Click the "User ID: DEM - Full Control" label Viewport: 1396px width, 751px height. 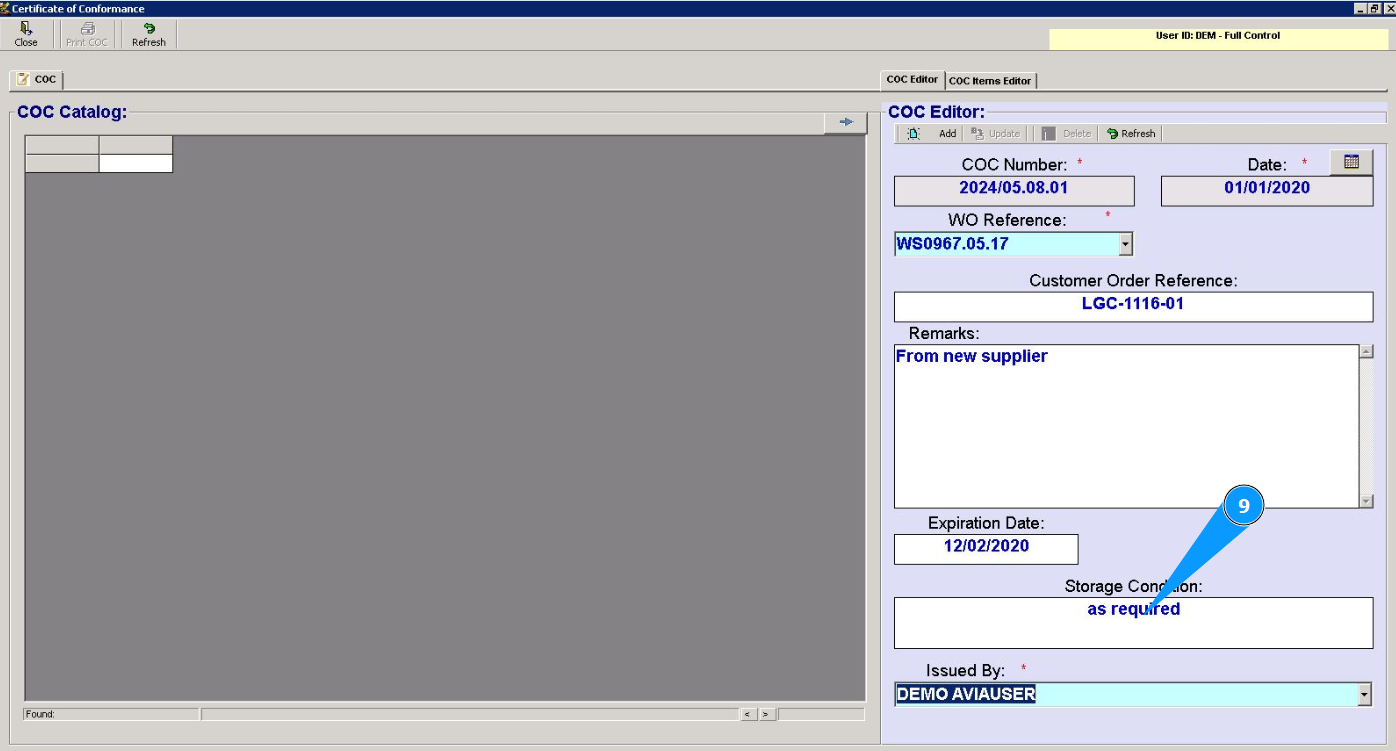tap(1217, 36)
